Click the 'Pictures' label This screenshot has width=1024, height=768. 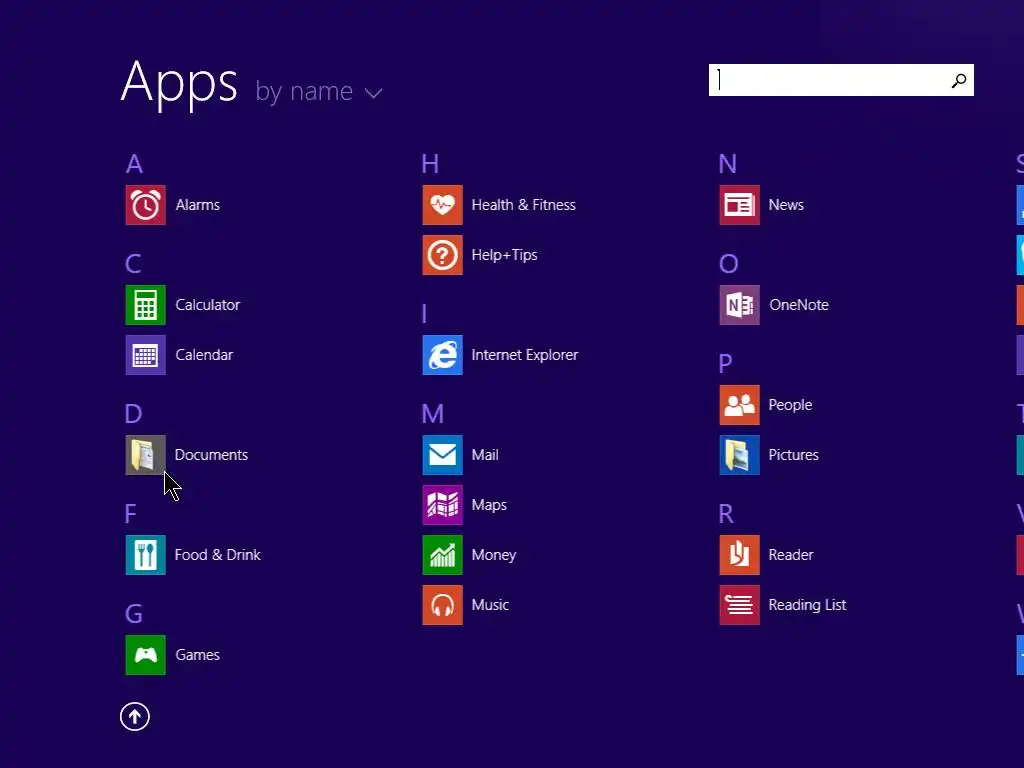(793, 455)
